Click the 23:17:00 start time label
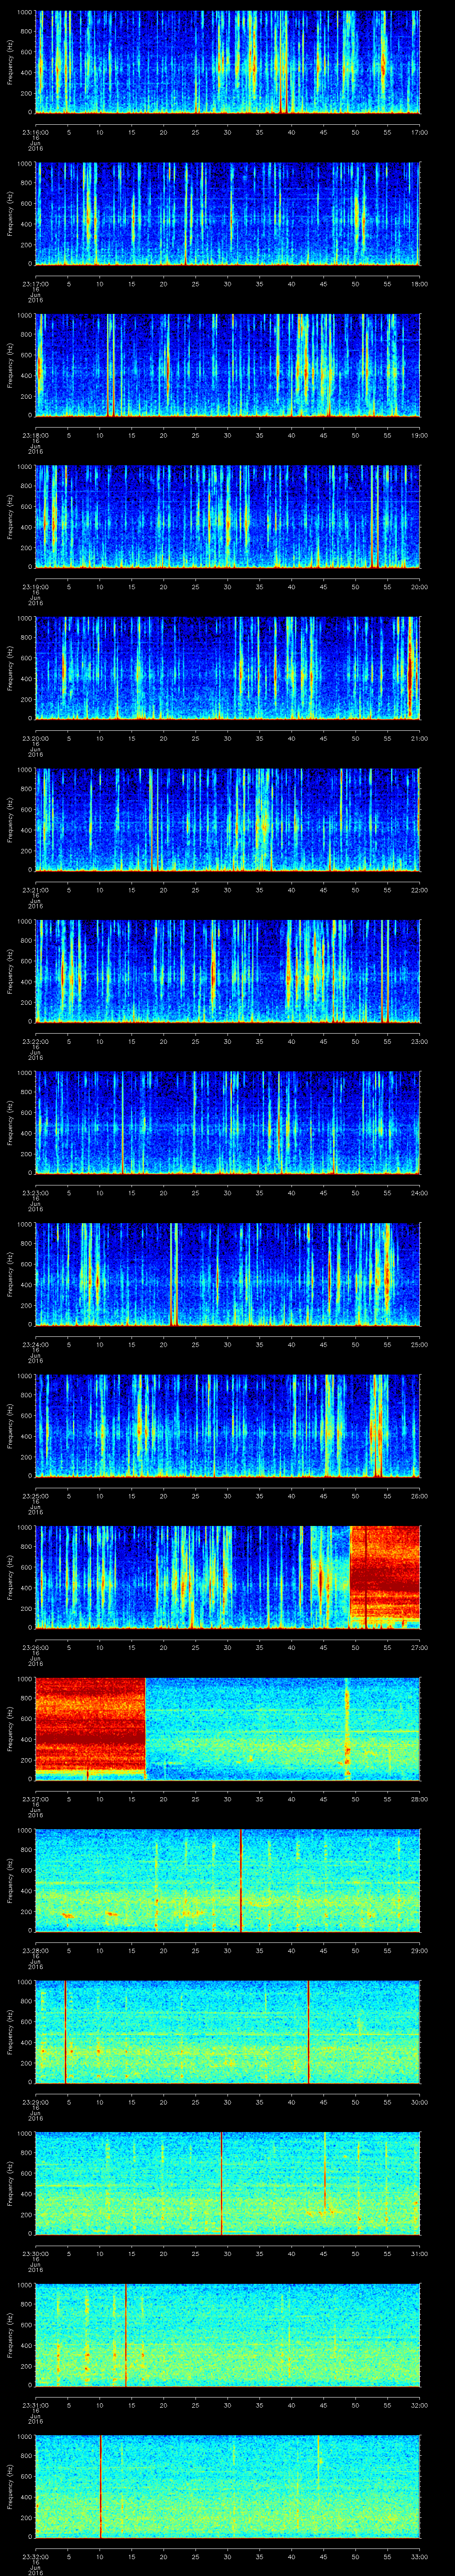The image size is (455, 2576). 35,284
